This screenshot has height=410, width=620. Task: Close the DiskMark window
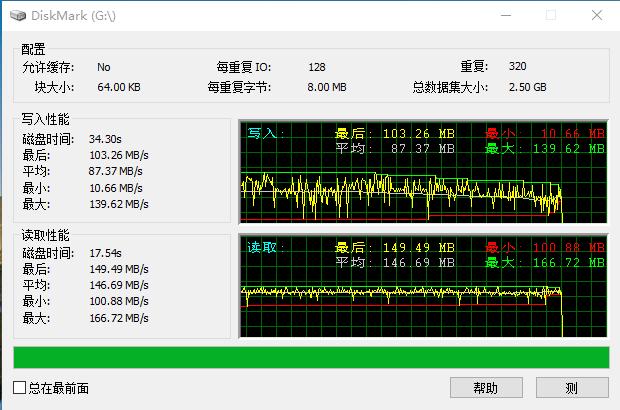pyautogui.click(x=597, y=15)
